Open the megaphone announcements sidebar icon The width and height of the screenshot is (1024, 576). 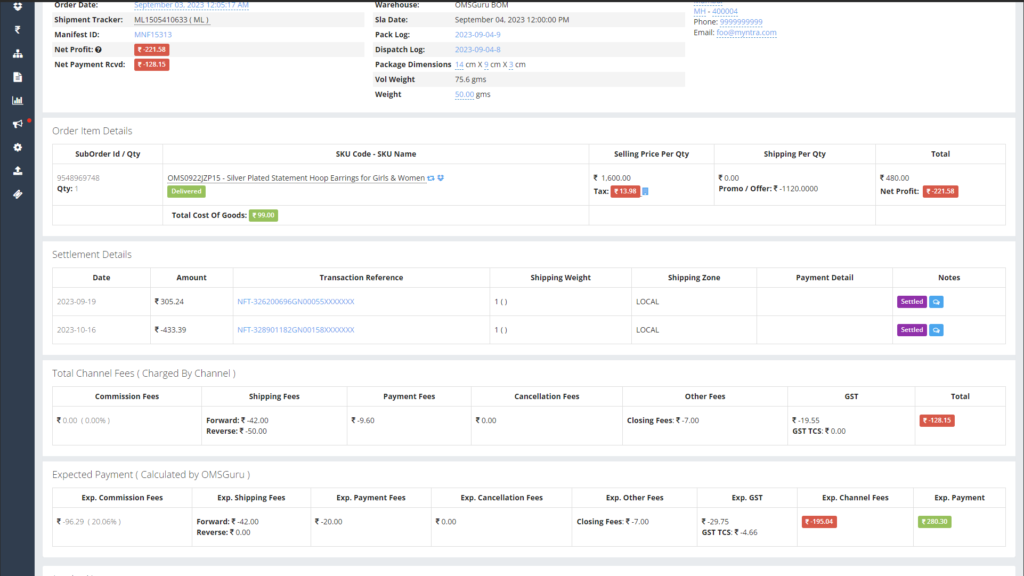(17, 124)
